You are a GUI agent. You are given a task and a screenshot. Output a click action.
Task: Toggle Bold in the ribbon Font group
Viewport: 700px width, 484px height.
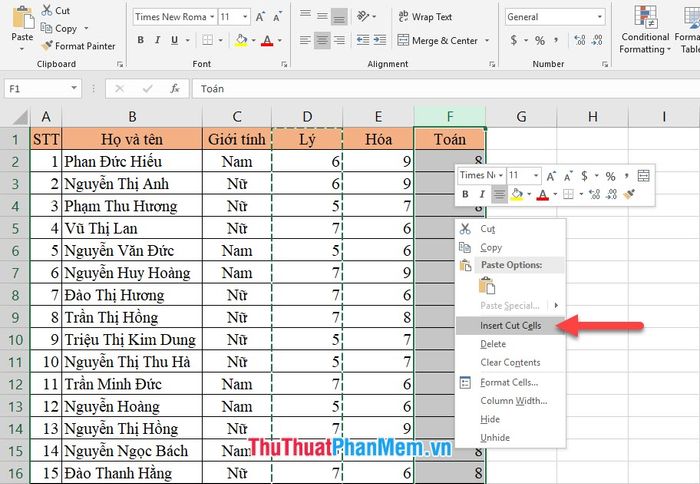[141, 40]
